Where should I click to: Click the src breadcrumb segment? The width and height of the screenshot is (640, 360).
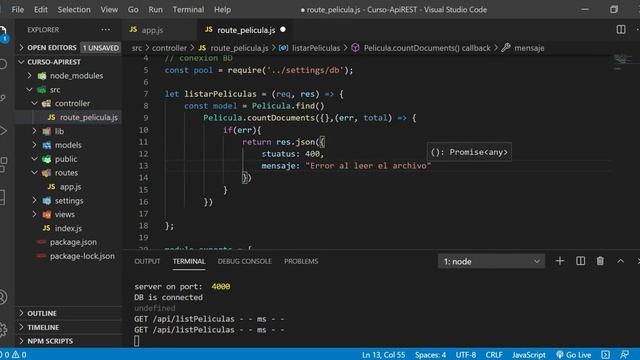[x=137, y=48]
